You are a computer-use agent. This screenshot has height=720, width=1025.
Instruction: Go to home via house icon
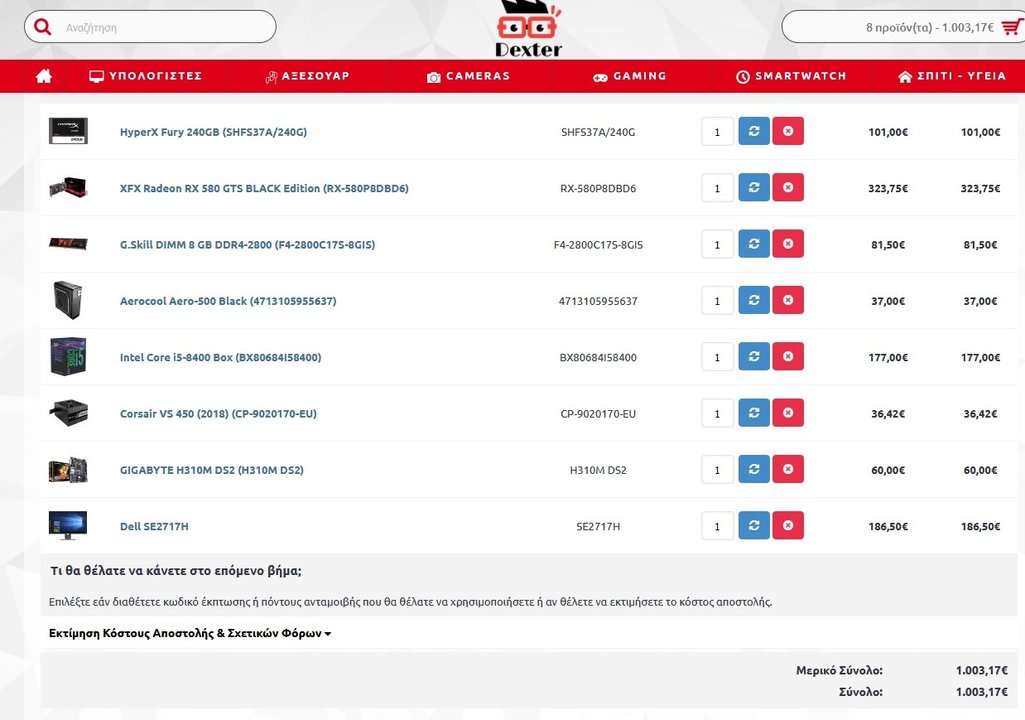coord(44,76)
